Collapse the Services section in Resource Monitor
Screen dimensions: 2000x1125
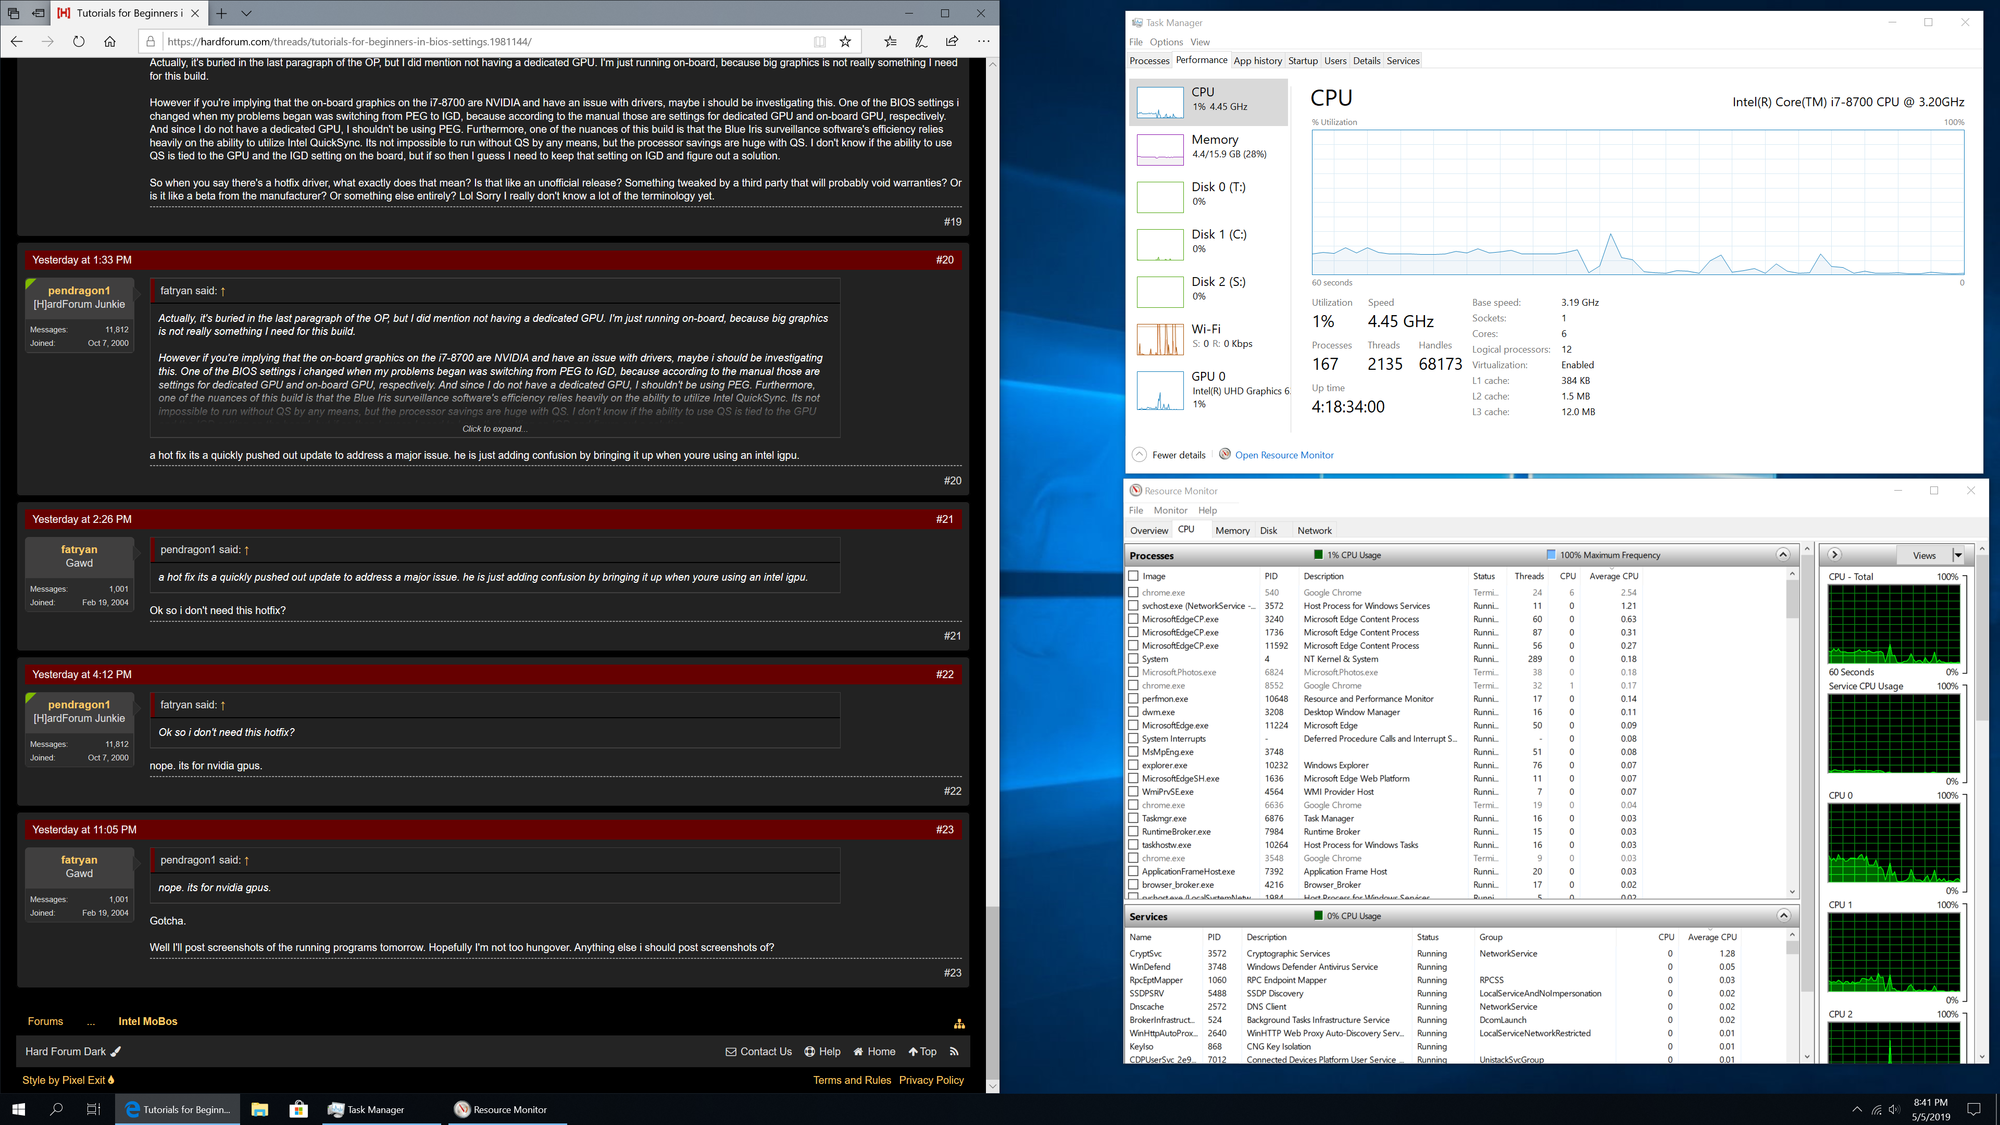click(x=1783, y=916)
